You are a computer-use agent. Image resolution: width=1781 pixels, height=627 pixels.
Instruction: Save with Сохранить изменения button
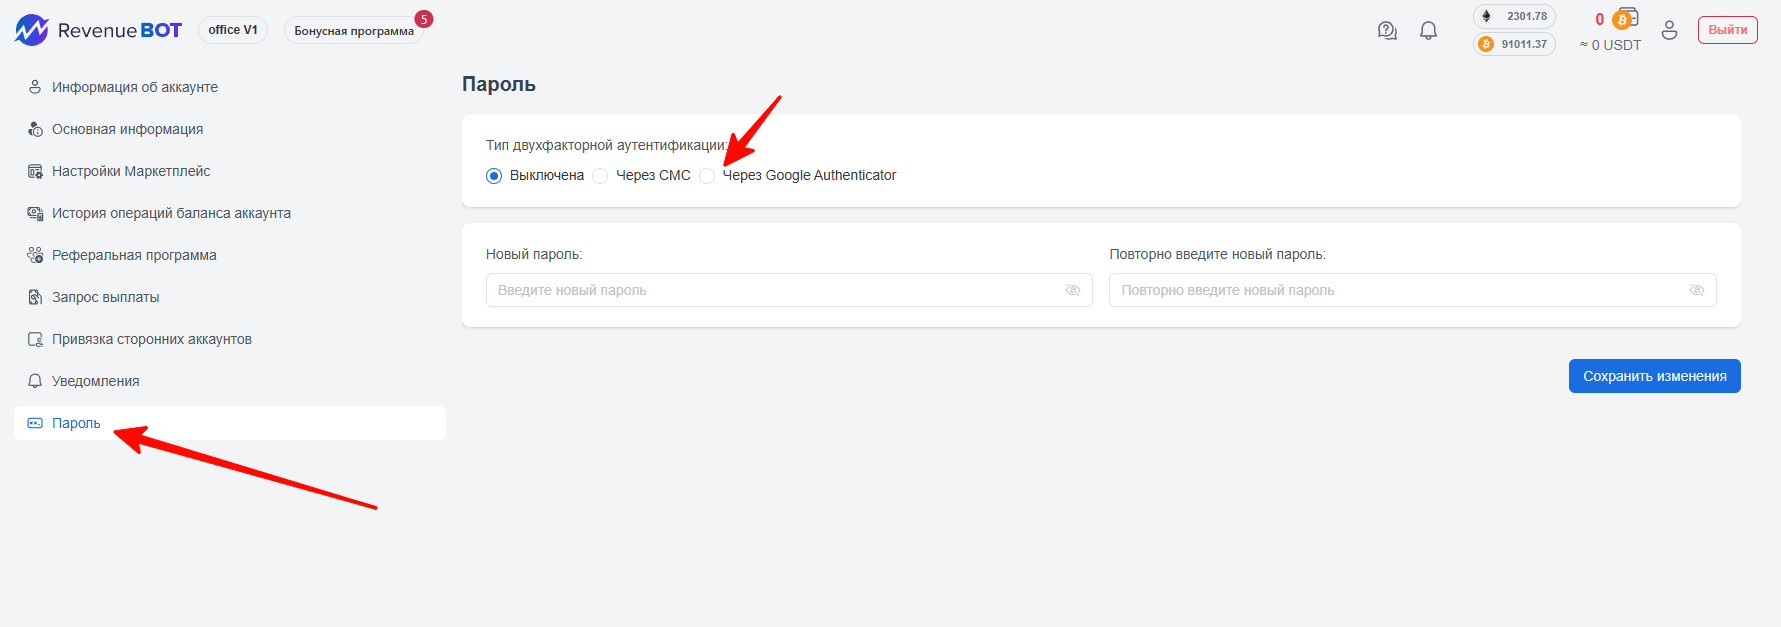click(x=1654, y=376)
